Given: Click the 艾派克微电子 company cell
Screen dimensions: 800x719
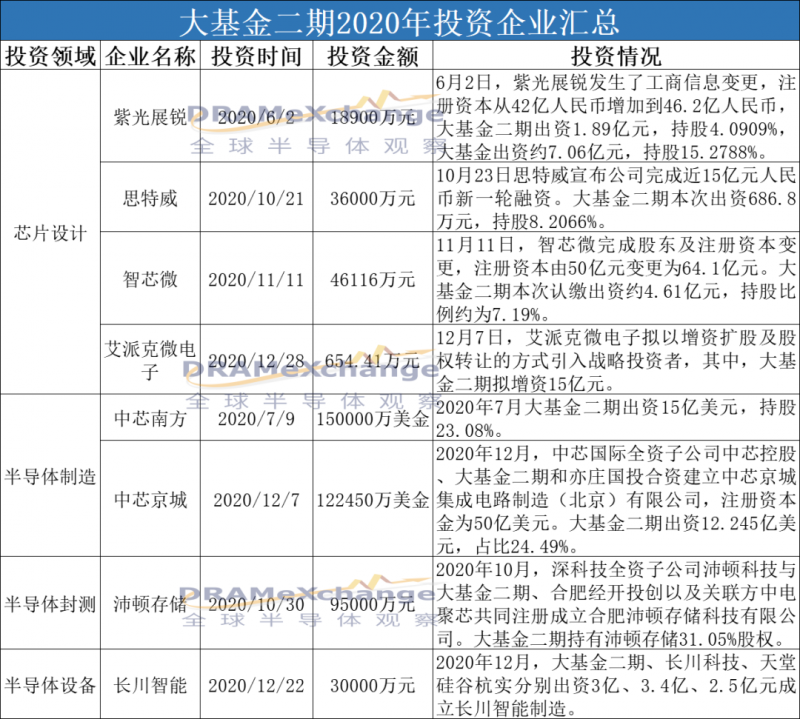Looking at the screenshot, I should coord(149,357).
